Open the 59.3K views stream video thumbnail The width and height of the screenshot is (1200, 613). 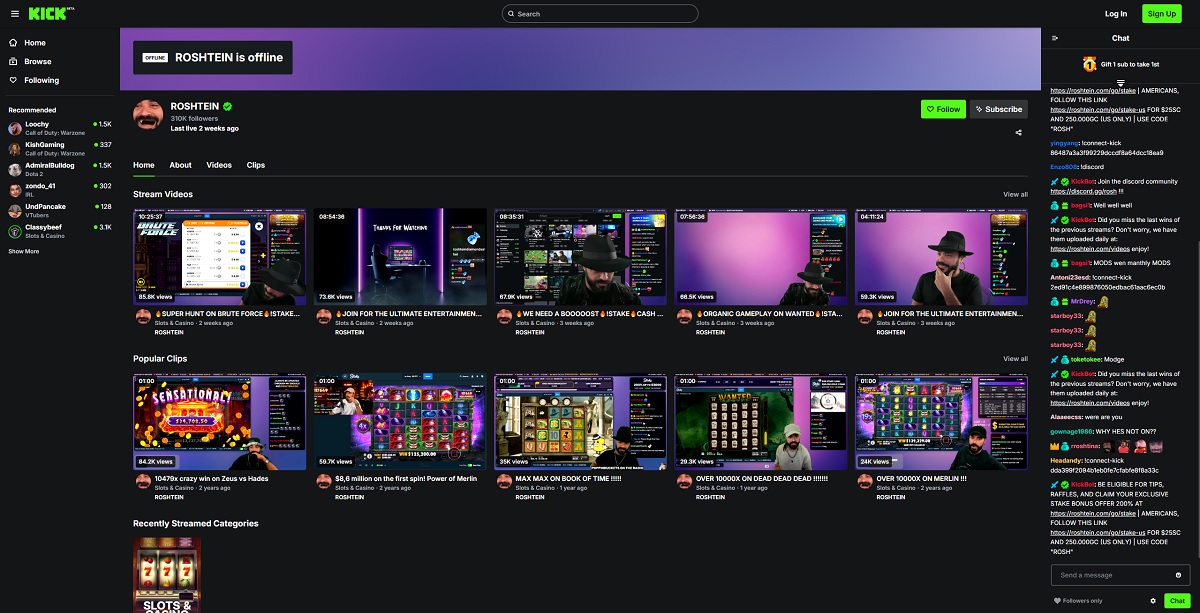click(941, 257)
